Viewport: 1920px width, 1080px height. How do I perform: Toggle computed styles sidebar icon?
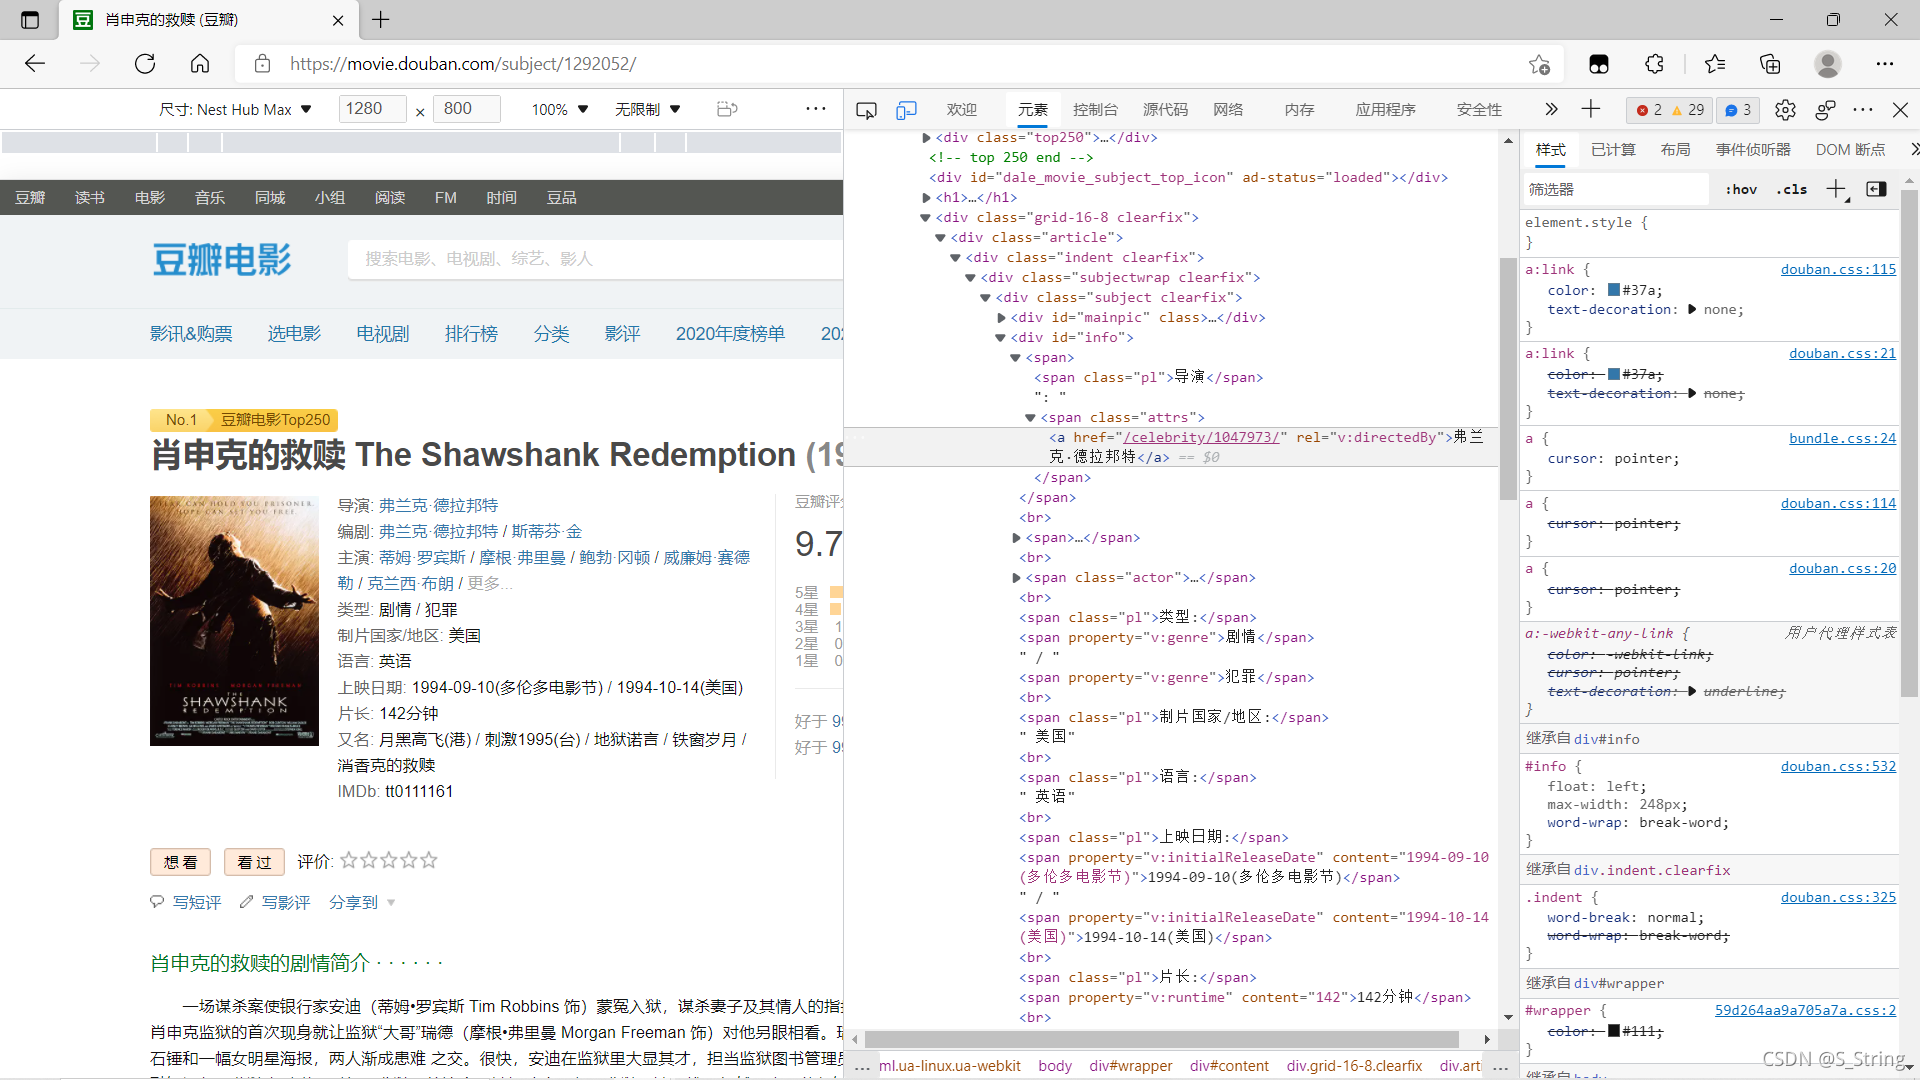point(1876,189)
